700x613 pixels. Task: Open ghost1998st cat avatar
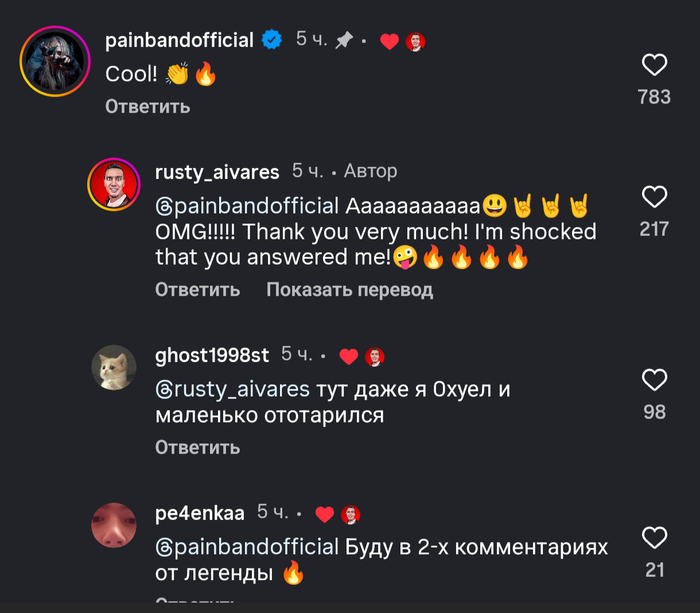[x=113, y=368]
